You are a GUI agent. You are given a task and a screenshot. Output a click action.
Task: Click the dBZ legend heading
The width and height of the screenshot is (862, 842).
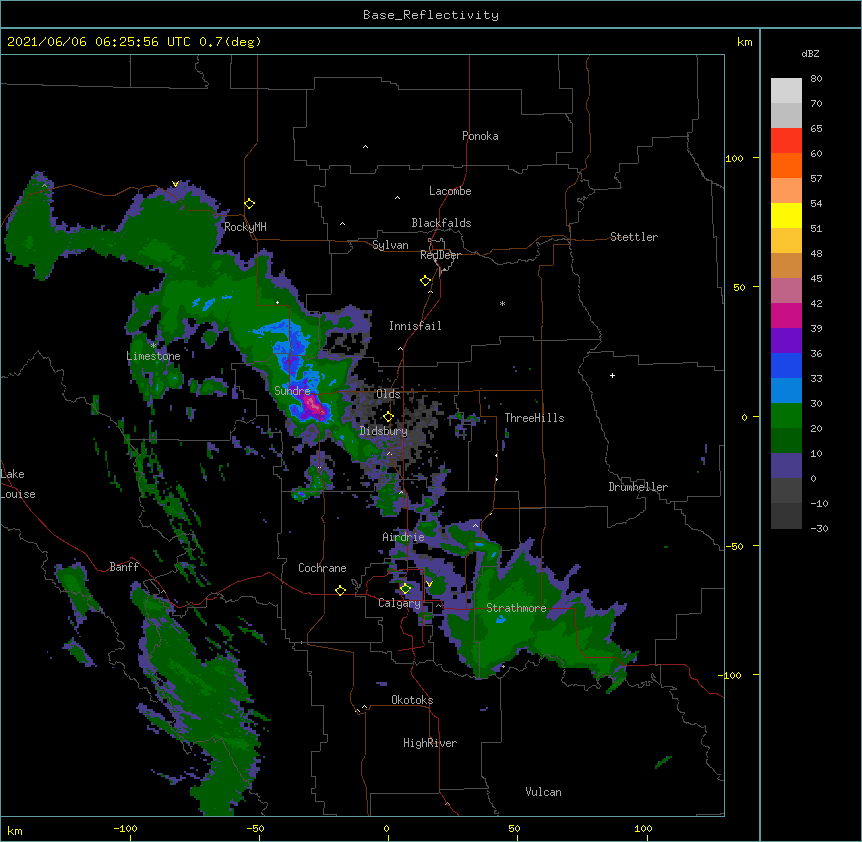(x=810, y=54)
